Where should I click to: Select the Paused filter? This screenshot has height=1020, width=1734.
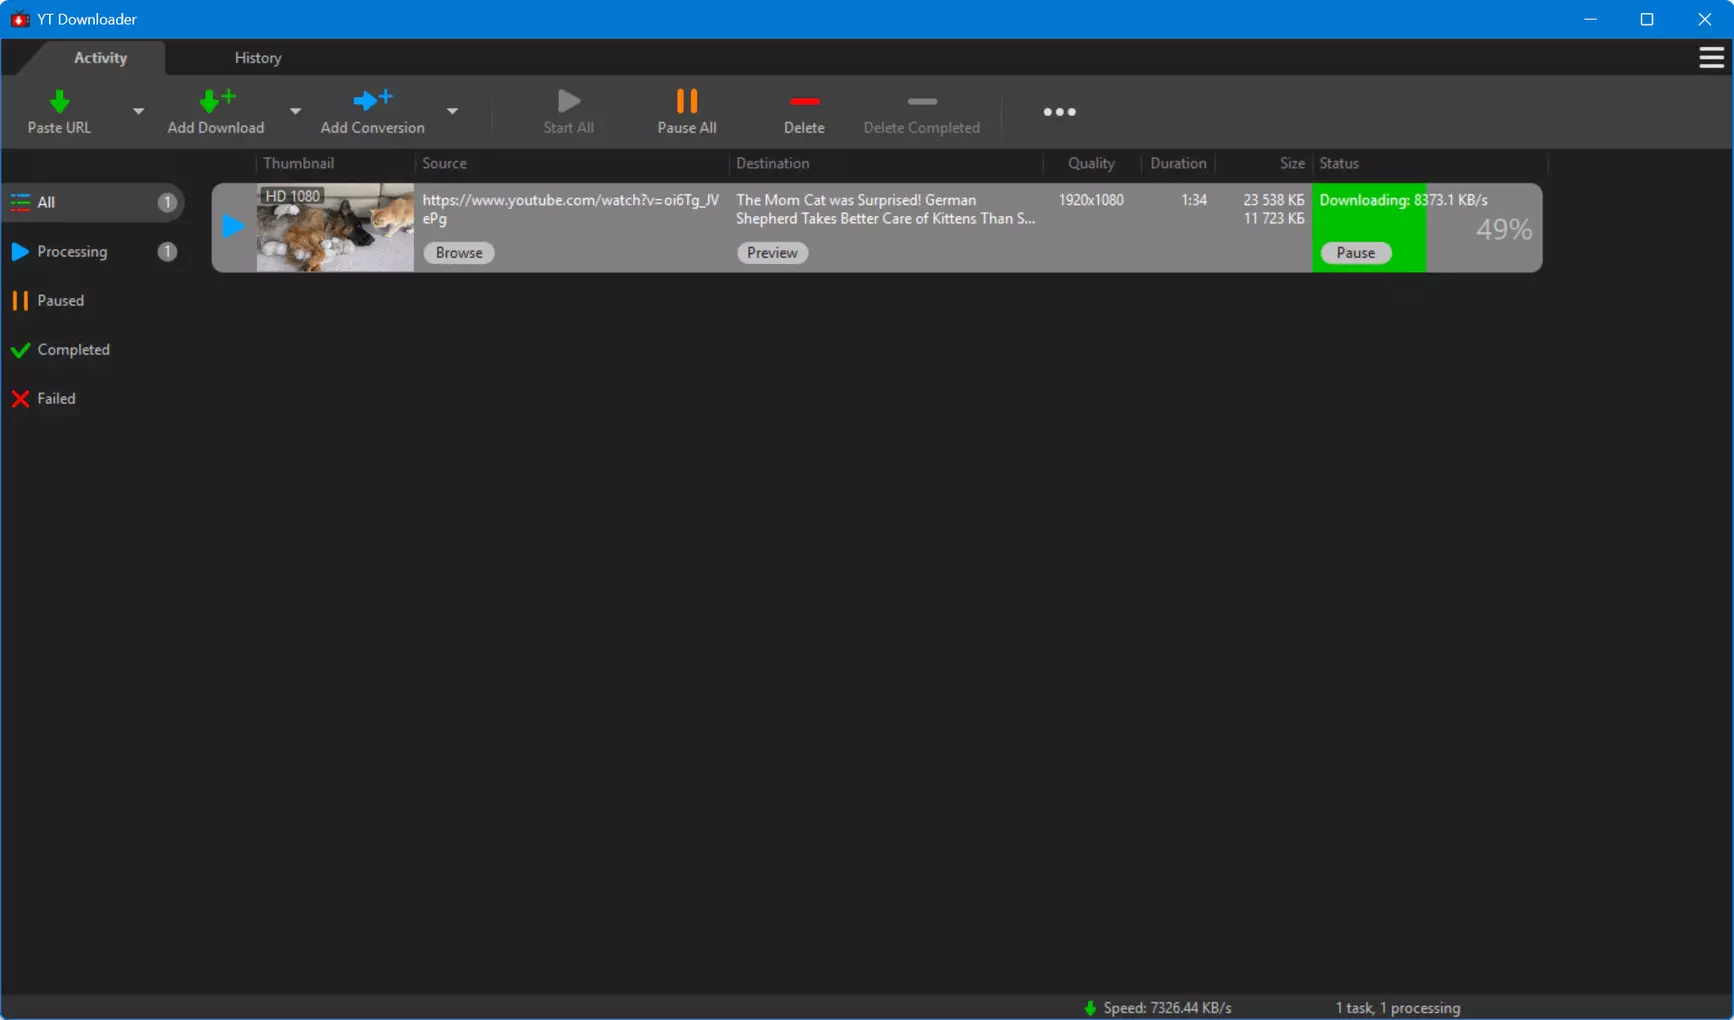pyautogui.click(x=93, y=300)
